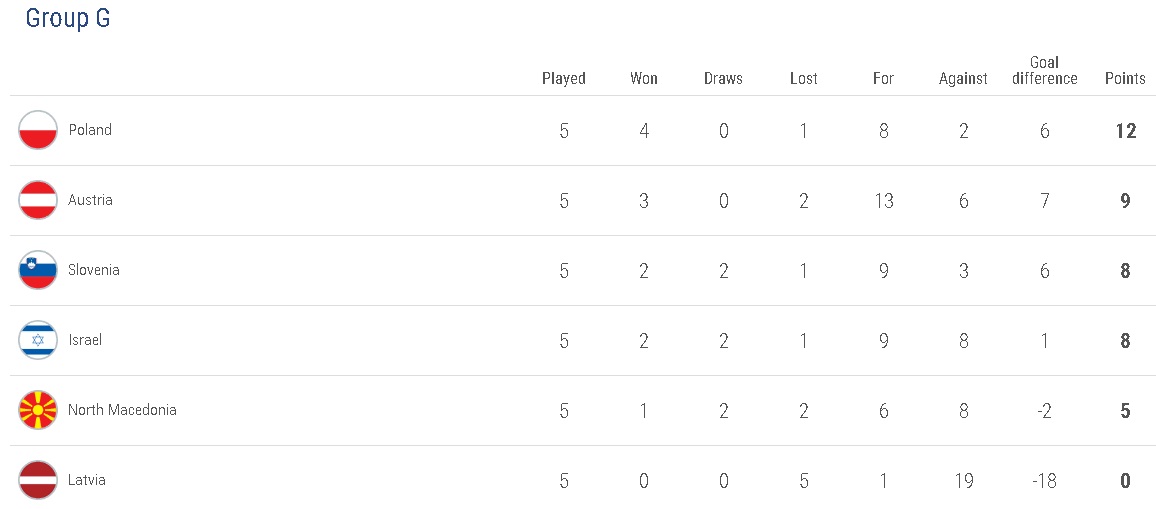Select the Israel team name

[x=85, y=340]
